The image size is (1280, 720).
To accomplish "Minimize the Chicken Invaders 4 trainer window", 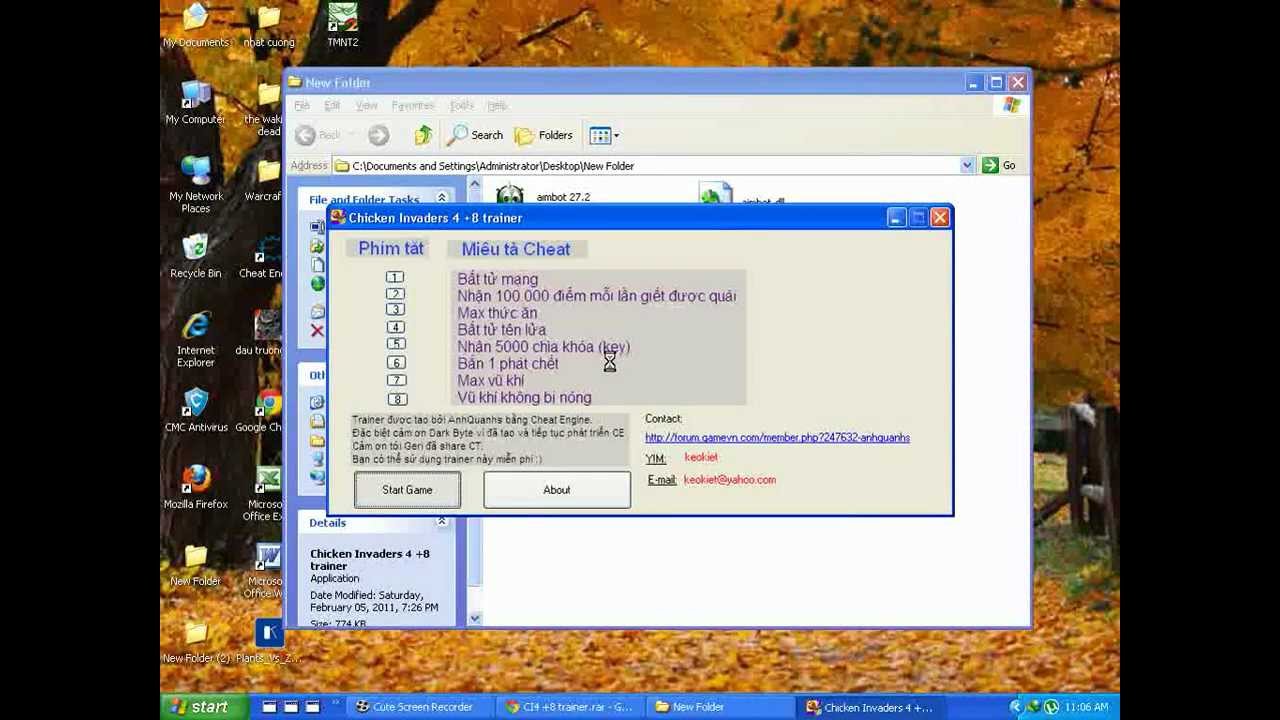I will 896,218.
